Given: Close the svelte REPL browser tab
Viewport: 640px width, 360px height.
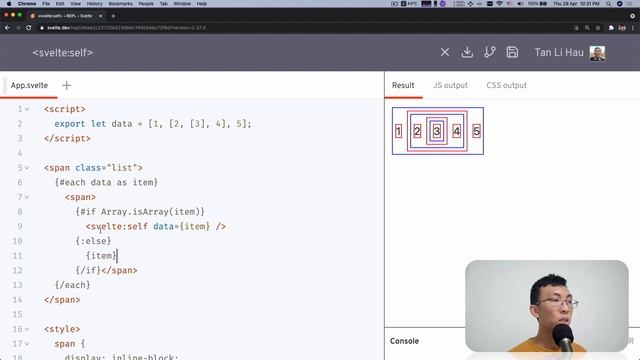Looking at the screenshot, I should 100,16.
